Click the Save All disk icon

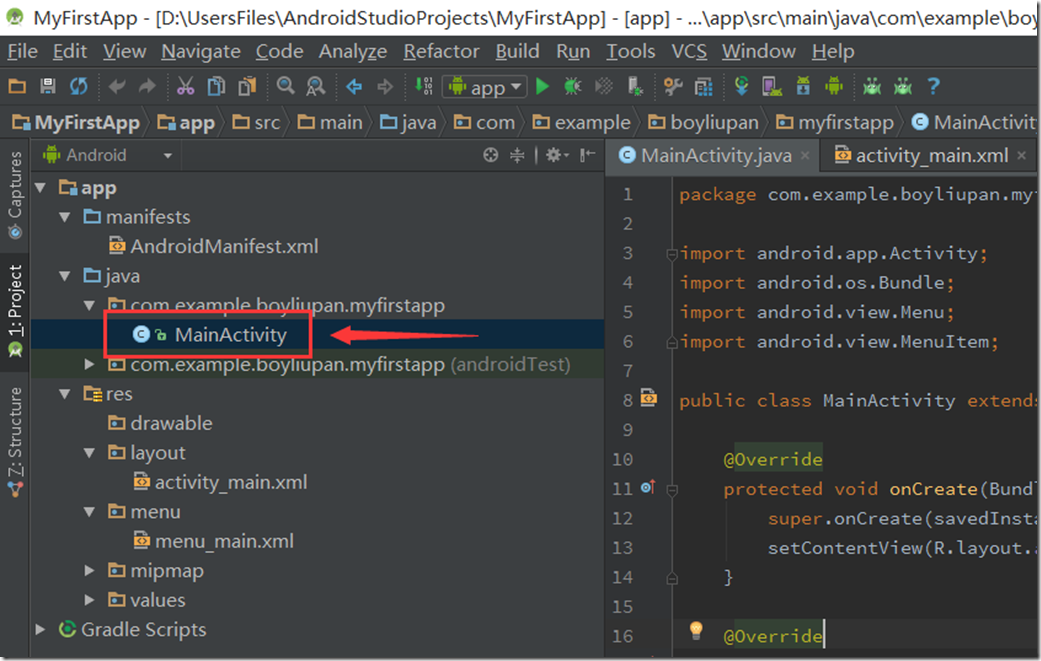48,87
